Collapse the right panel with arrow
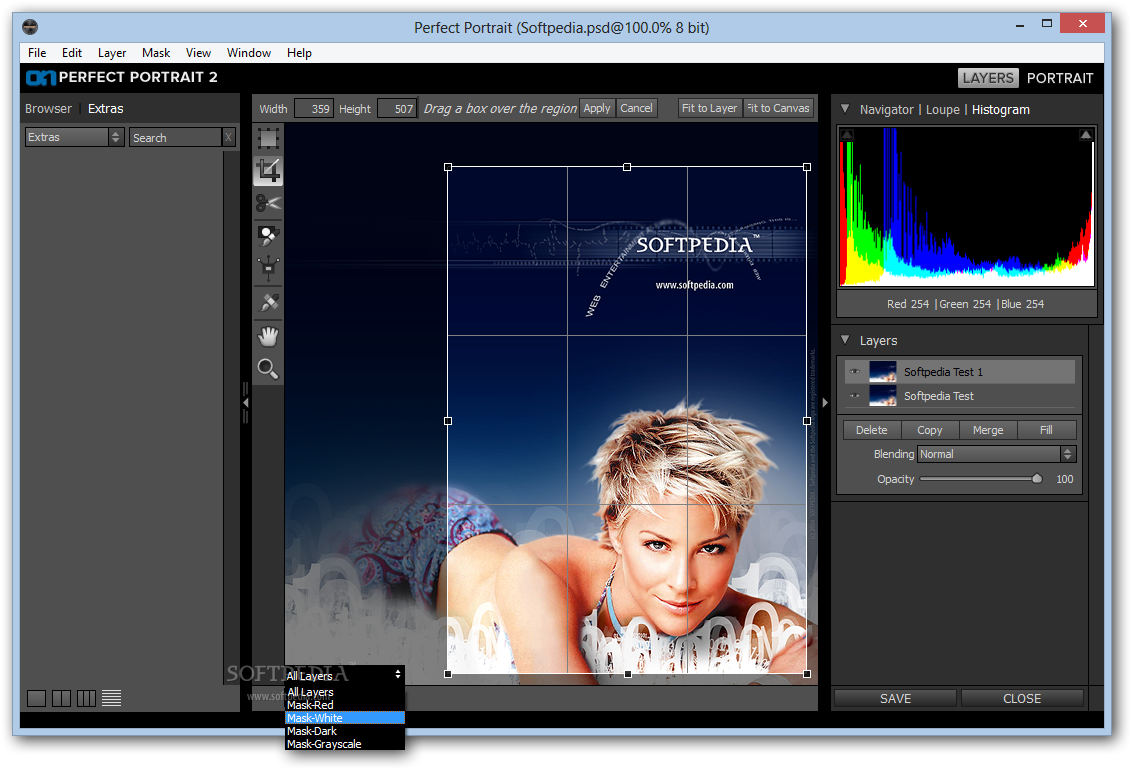 (x=824, y=402)
